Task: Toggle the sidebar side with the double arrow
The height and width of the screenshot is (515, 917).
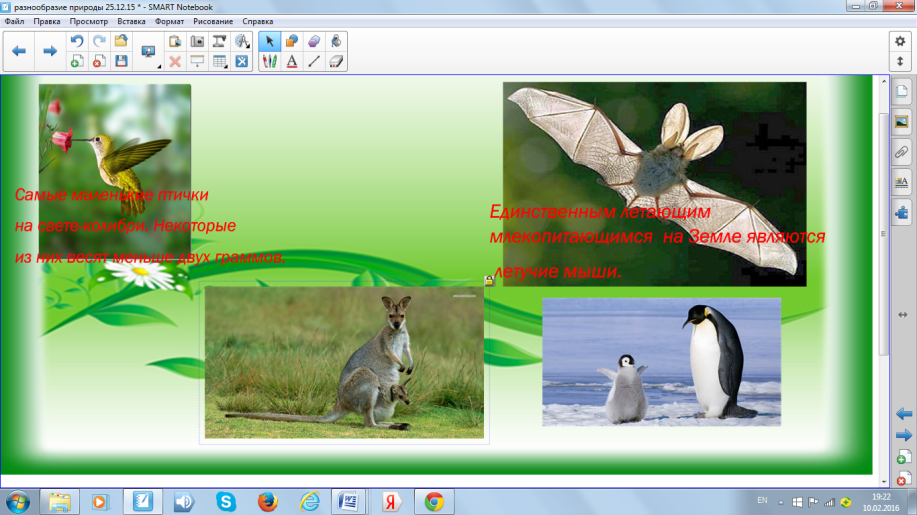Action: tap(903, 314)
